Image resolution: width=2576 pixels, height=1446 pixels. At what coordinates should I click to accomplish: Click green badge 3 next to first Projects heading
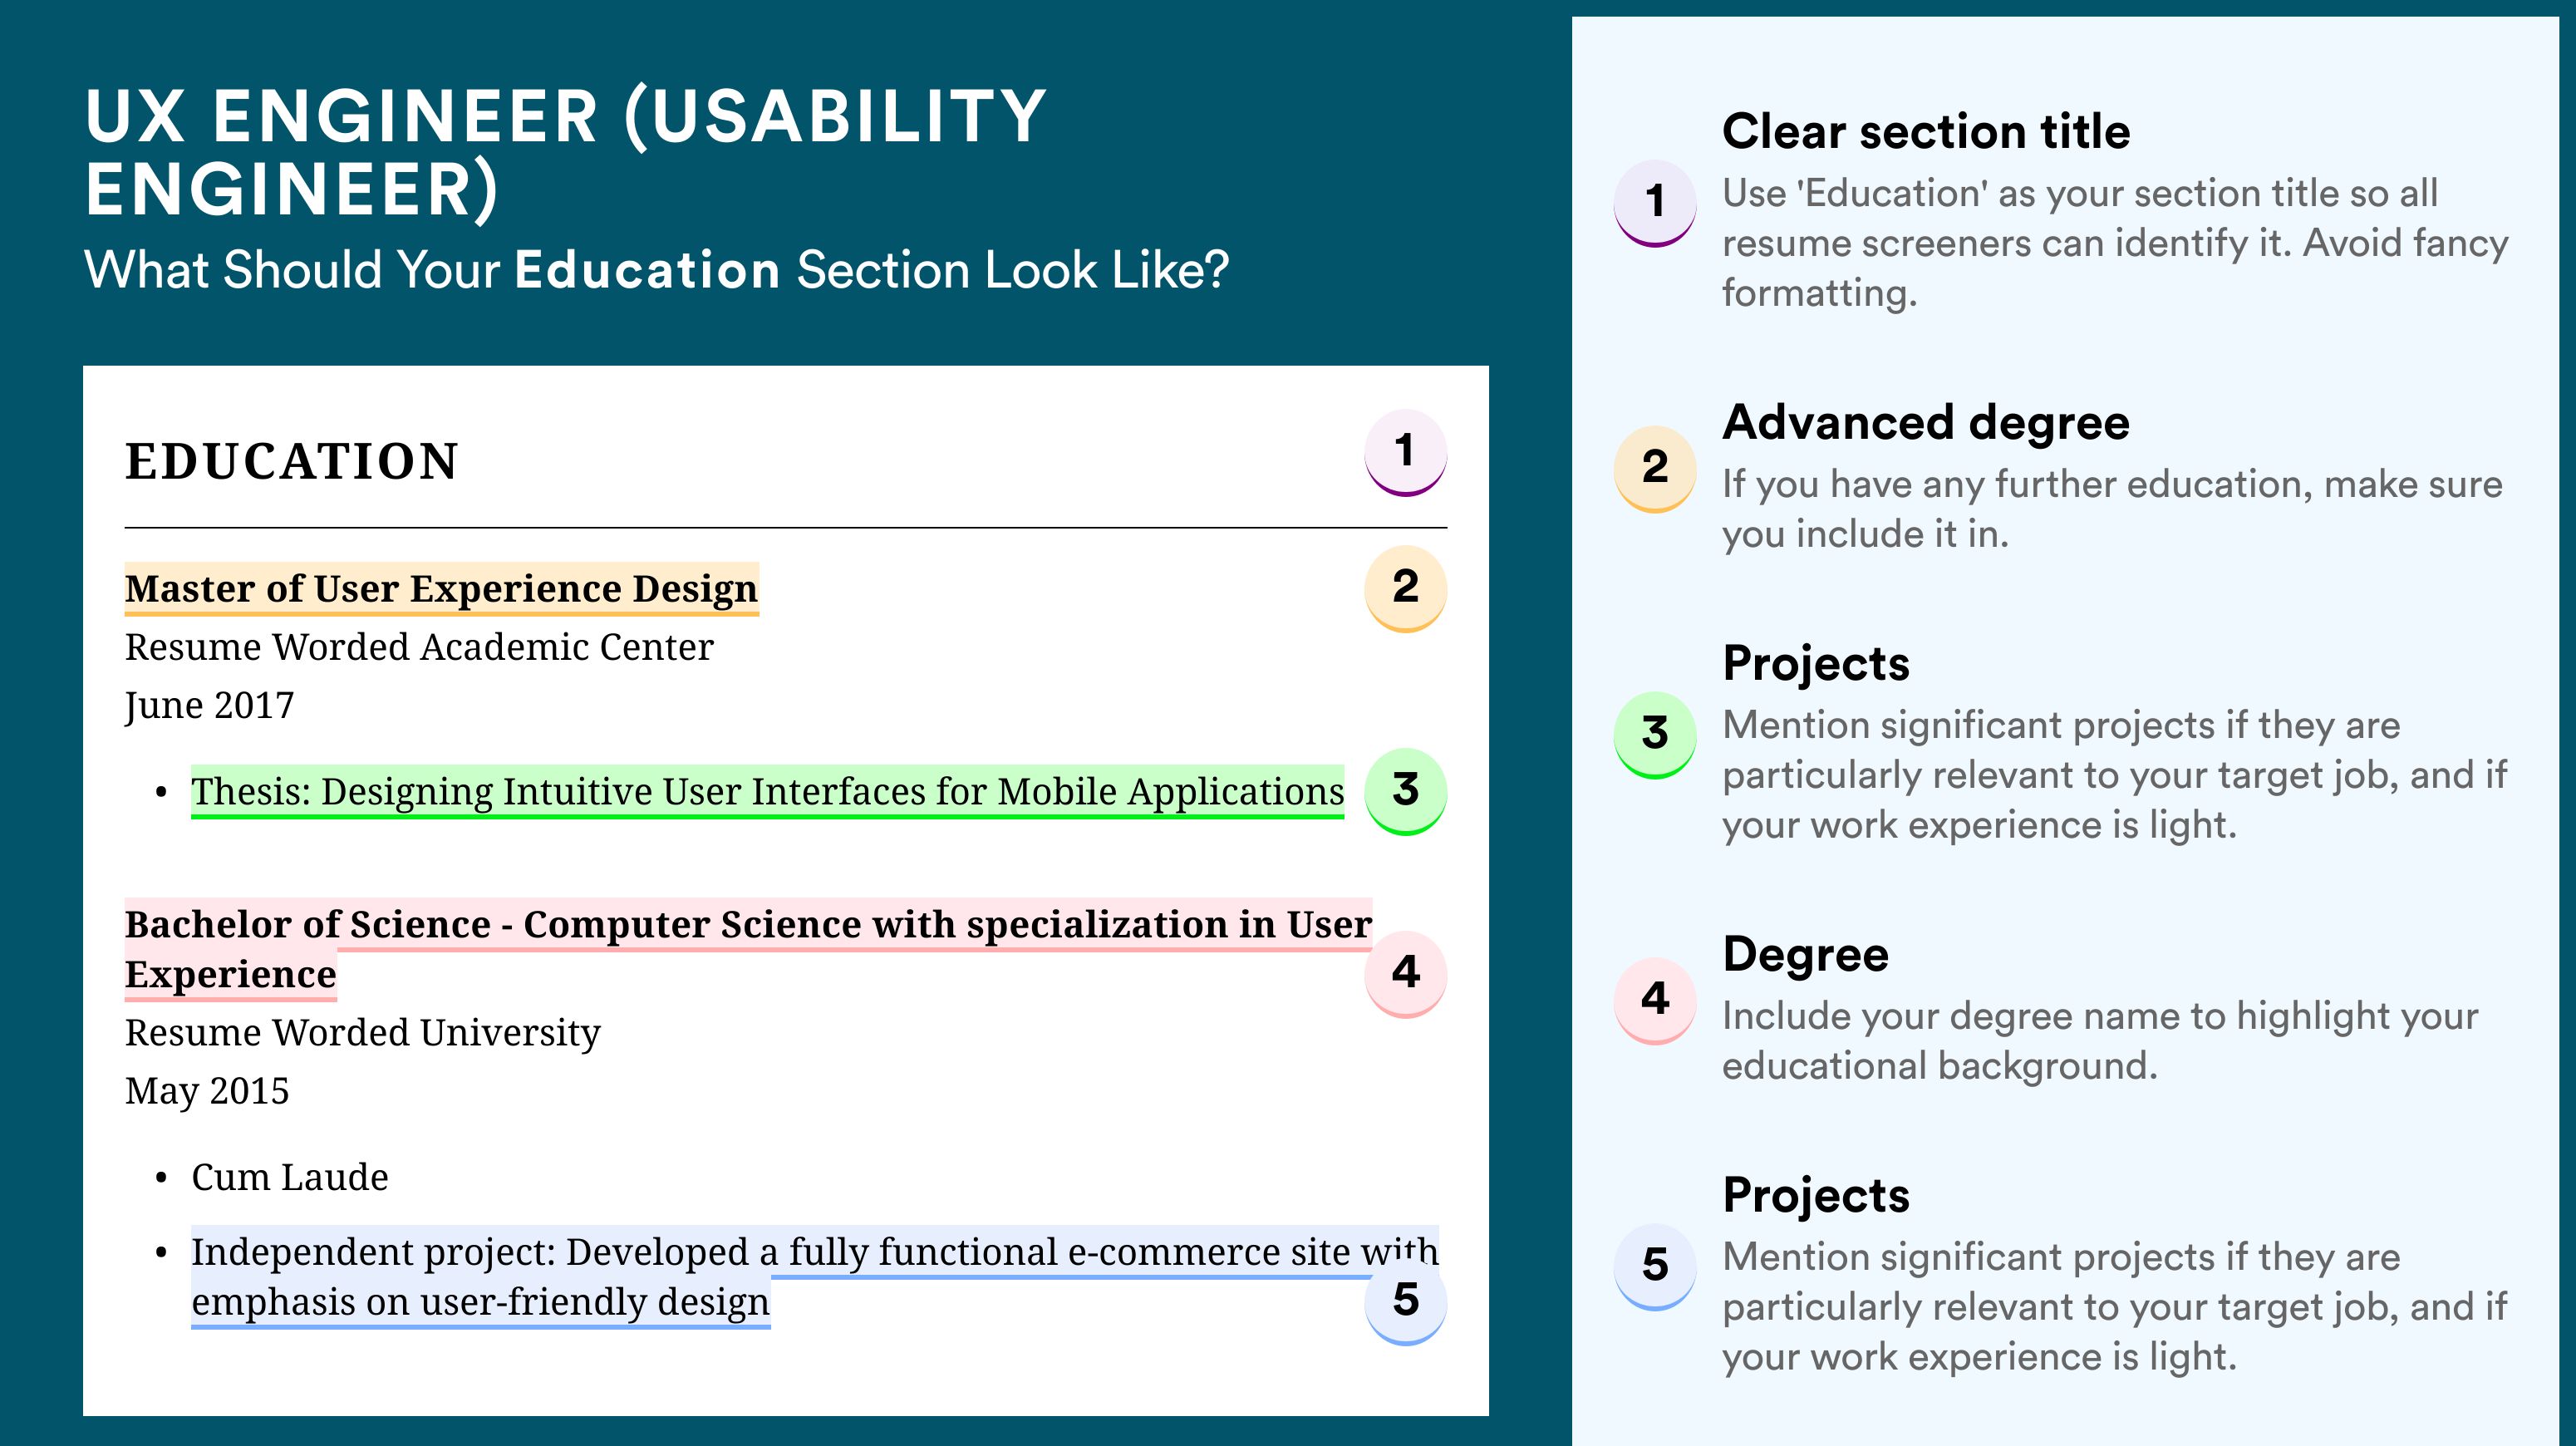(x=1655, y=735)
